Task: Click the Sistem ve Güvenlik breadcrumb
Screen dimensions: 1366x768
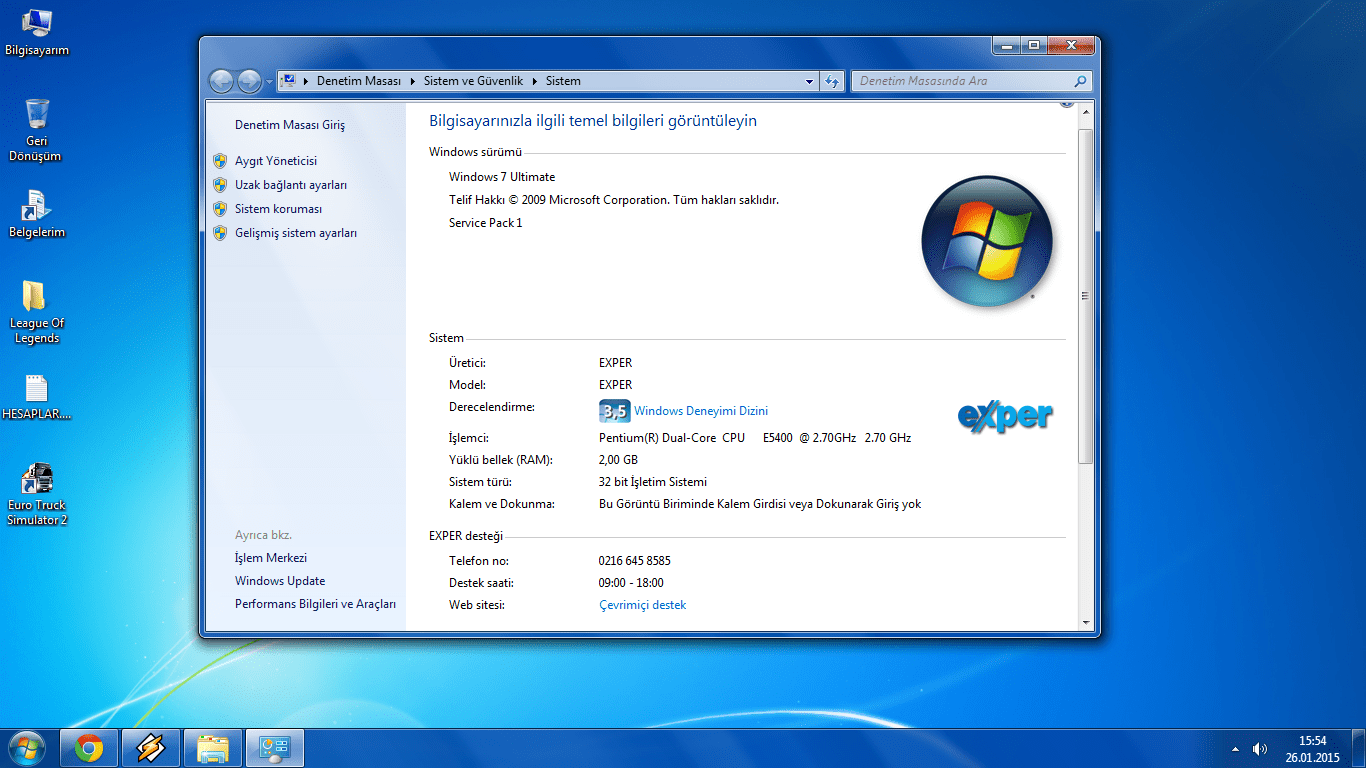Action: click(473, 81)
